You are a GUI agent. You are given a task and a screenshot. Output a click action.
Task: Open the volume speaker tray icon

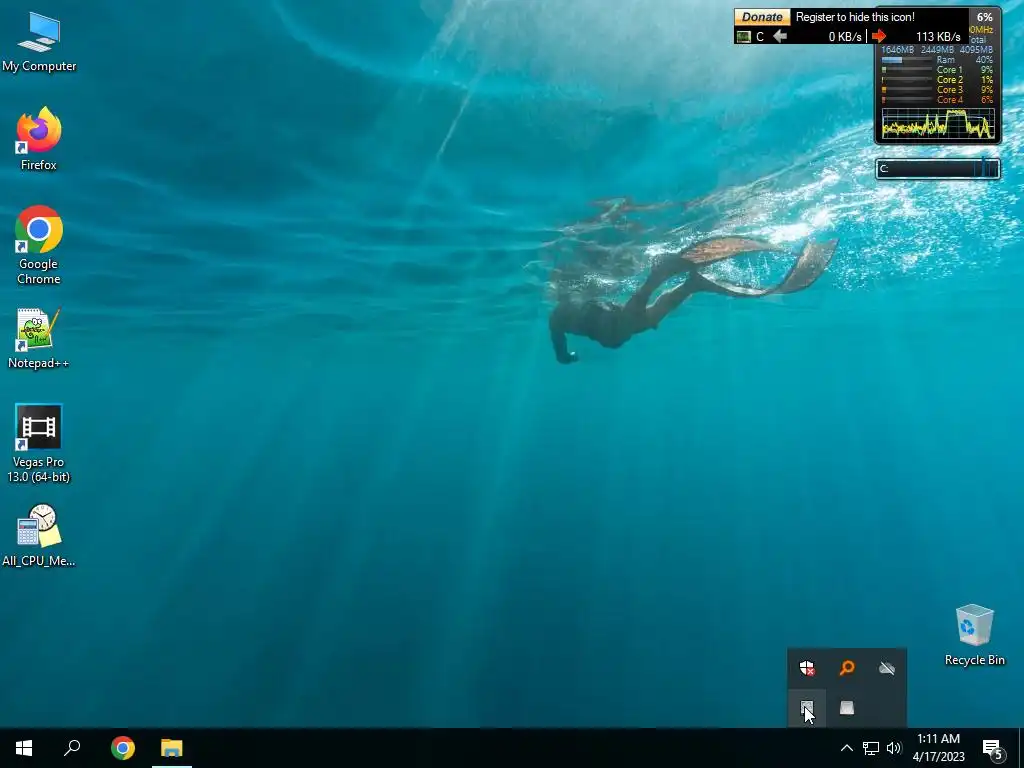tap(894, 748)
